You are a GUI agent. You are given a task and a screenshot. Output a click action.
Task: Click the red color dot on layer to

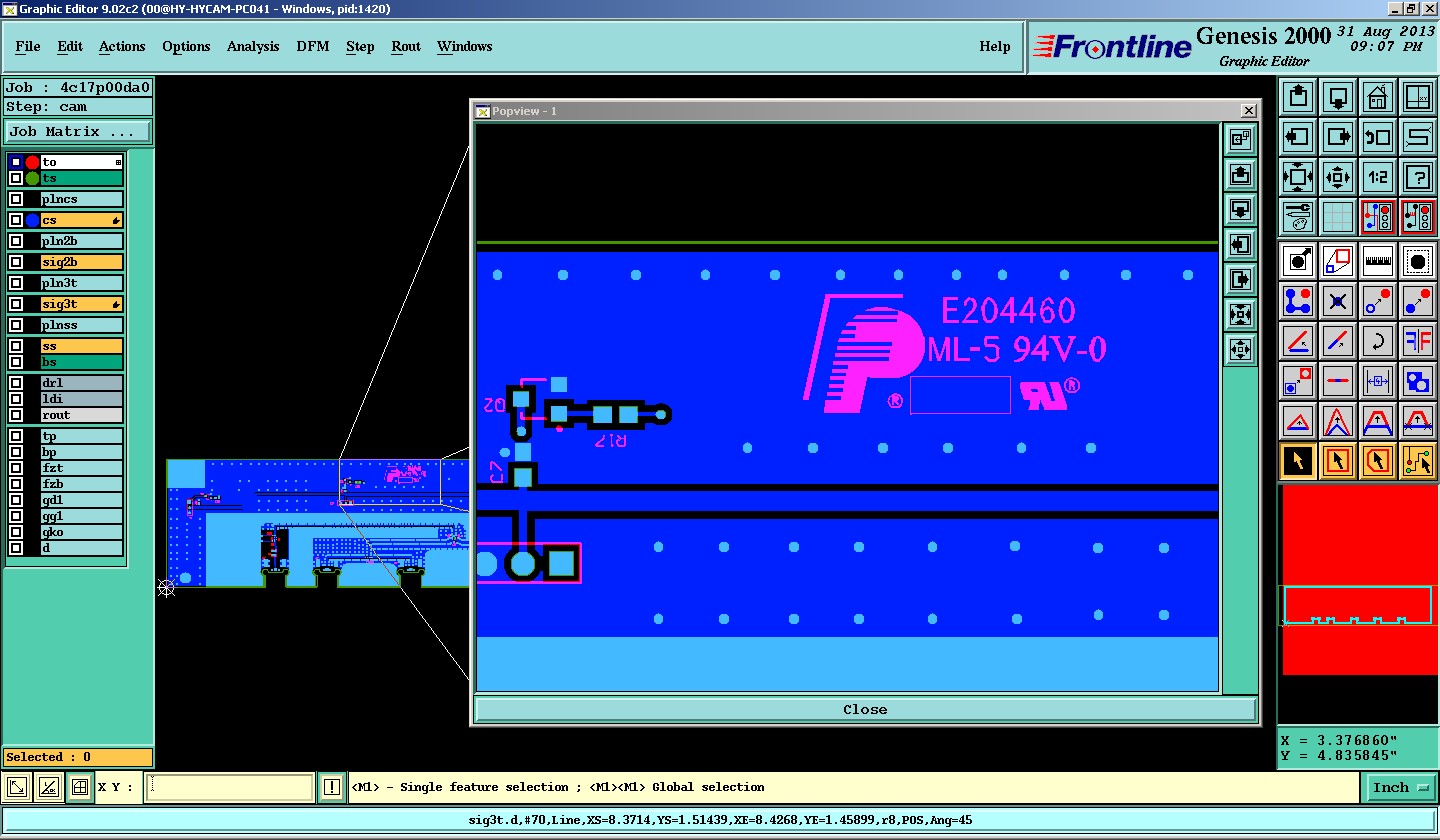click(x=32, y=162)
